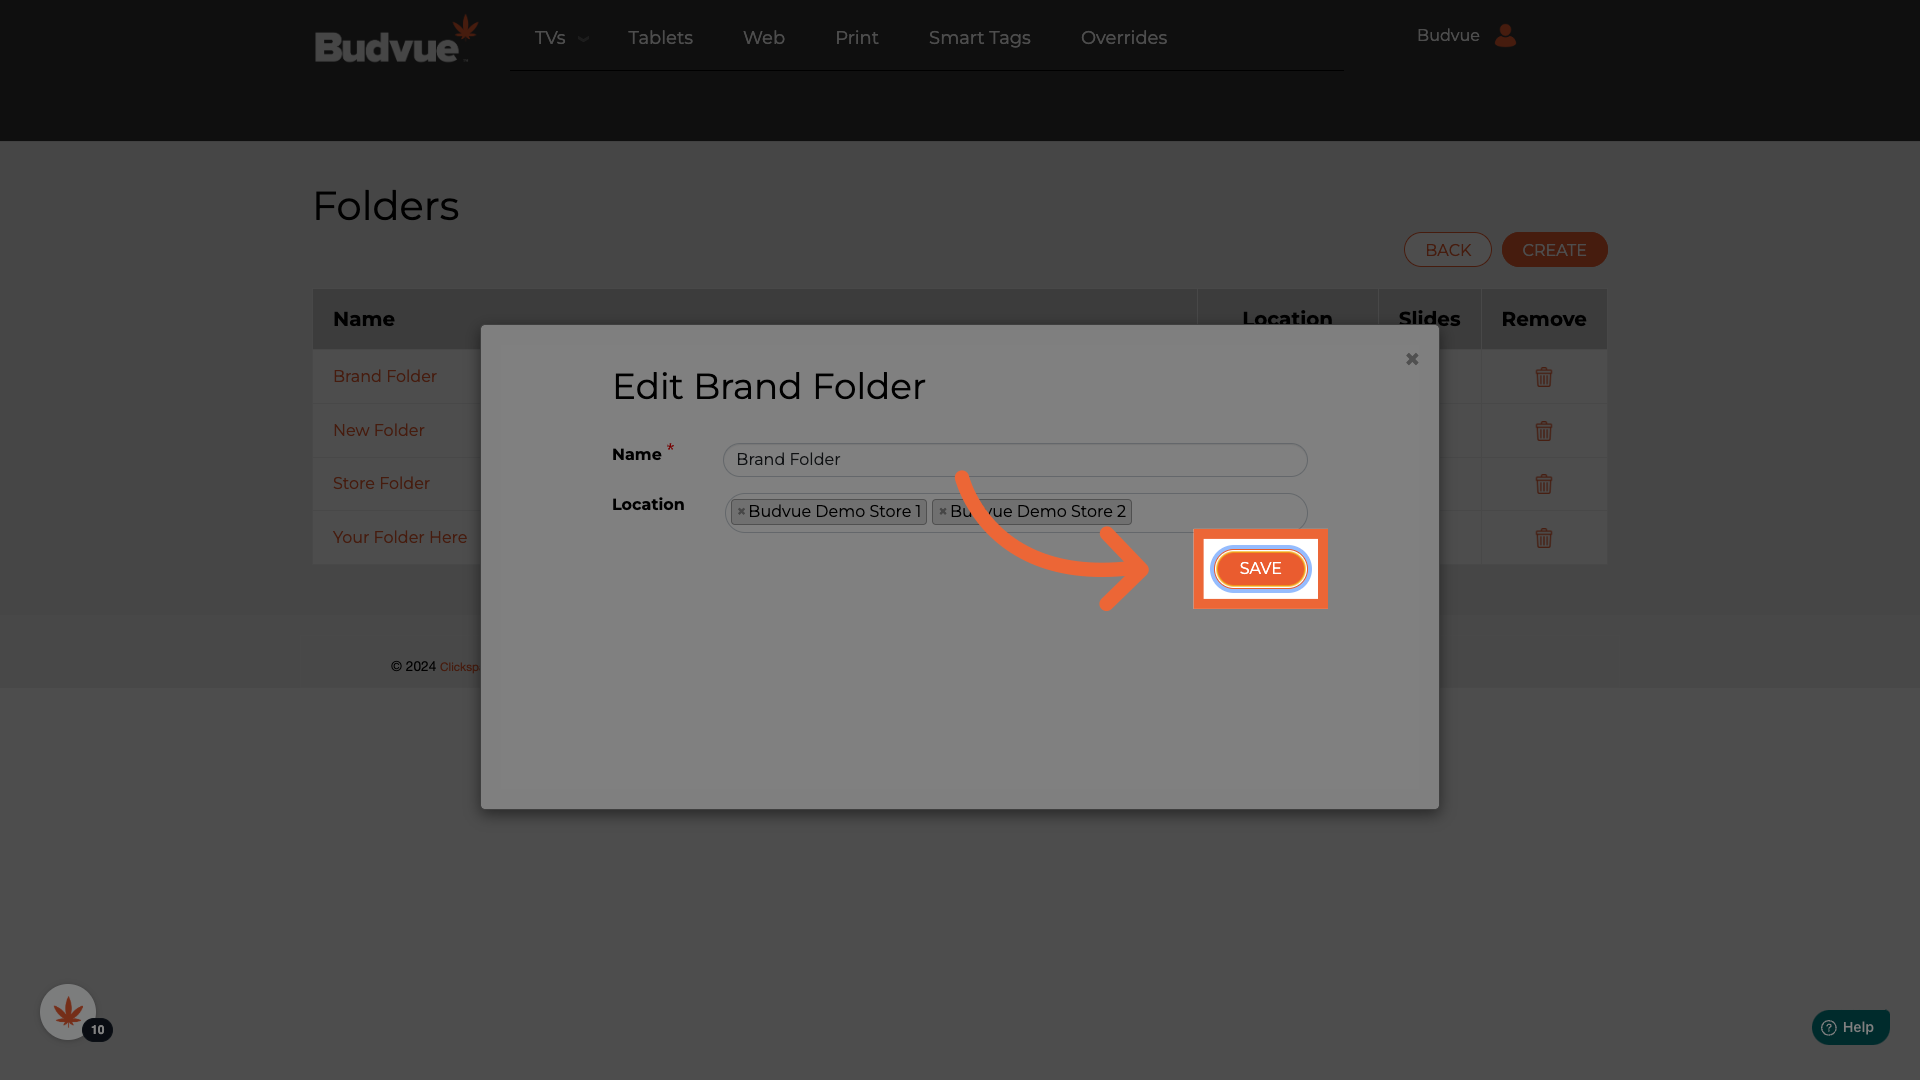The image size is (1920, 1080).
Task: Remove Budvue Demo Store 2 tag
Action: pyautogui.click(x=942, y=511)
